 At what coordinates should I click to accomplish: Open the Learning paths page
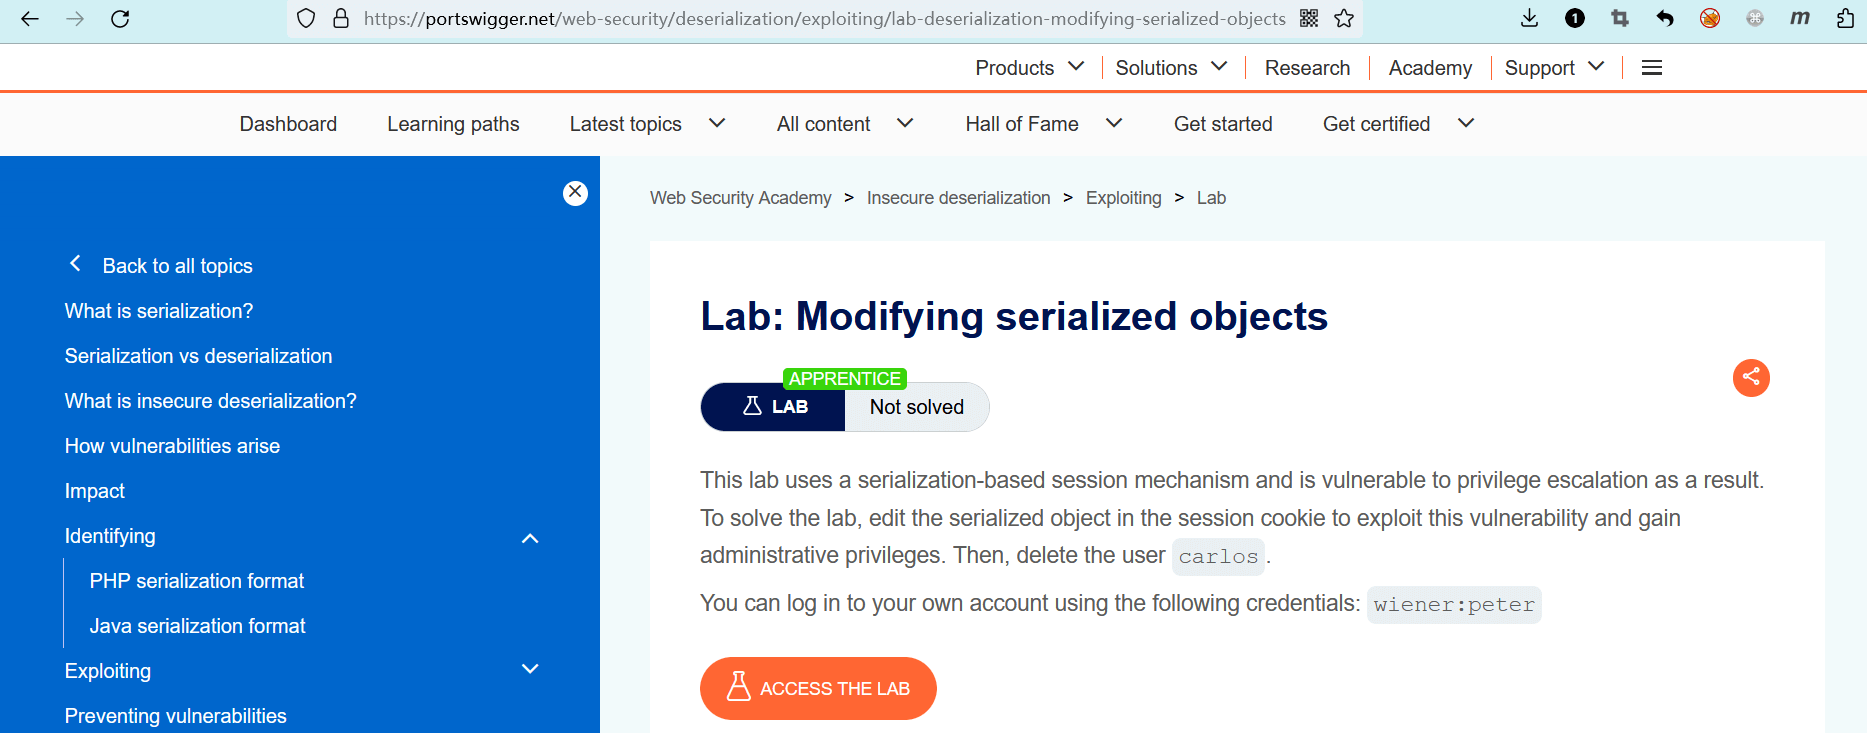click(x=453, y=124)
